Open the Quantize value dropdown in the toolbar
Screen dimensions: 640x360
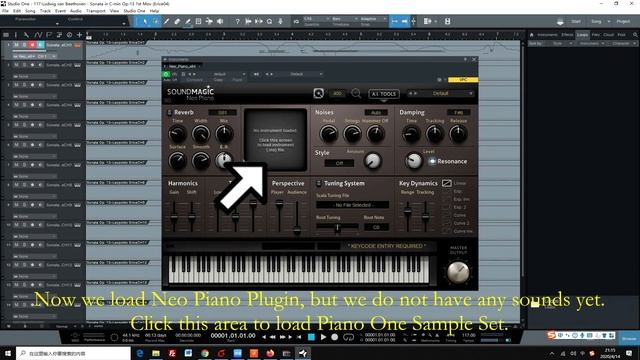click(x=316, y=19)
